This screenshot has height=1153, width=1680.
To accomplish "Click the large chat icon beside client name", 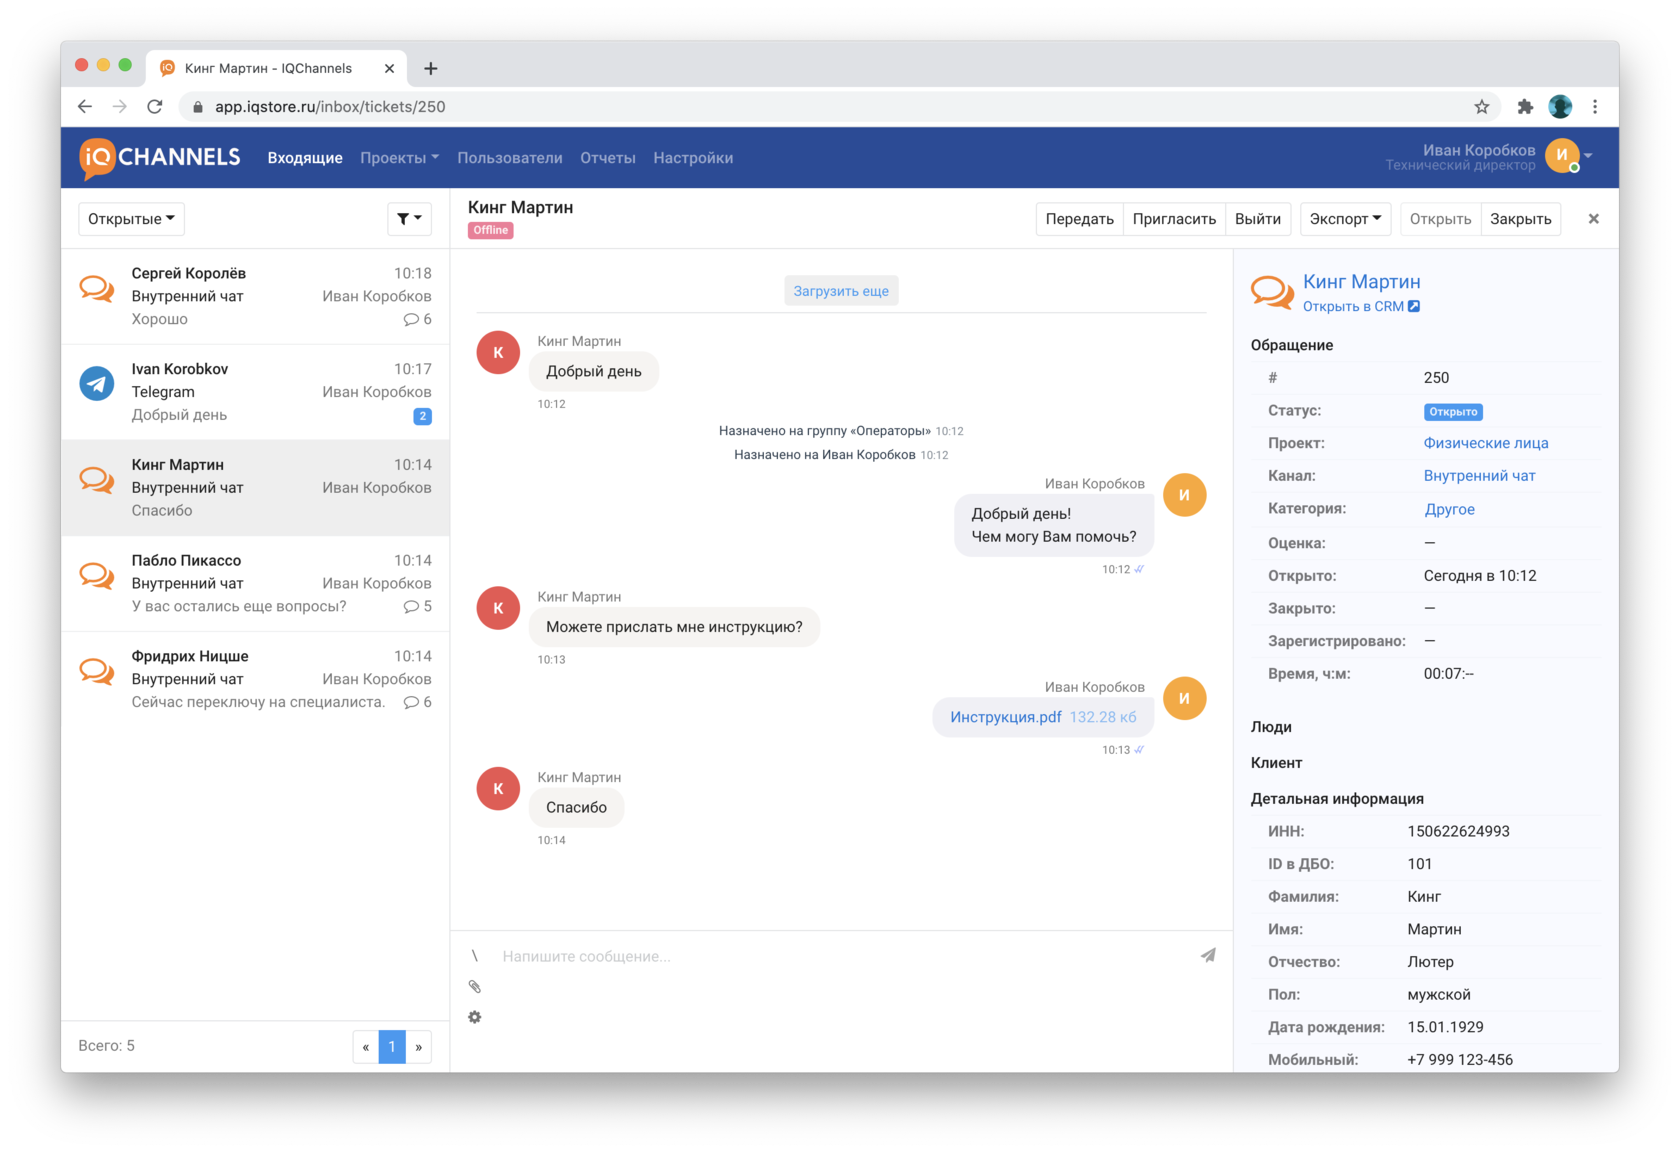I will [x=1272, y=292].
